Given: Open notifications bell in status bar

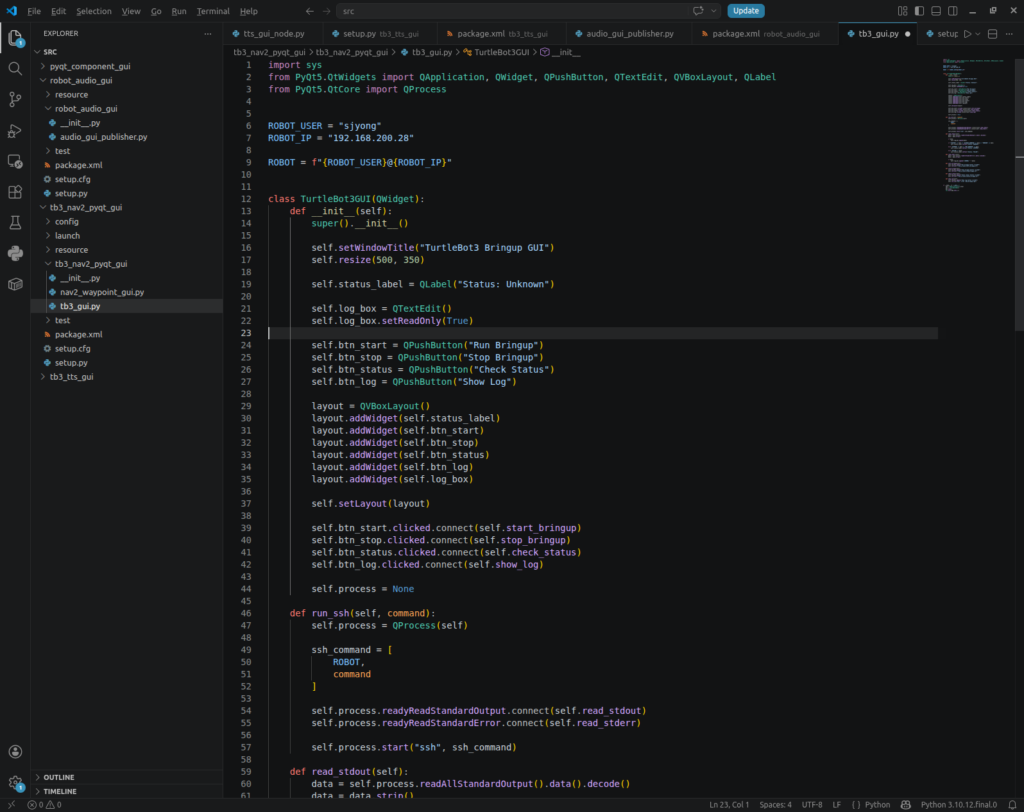Looking at the screenshot, I should point(1012,805).
